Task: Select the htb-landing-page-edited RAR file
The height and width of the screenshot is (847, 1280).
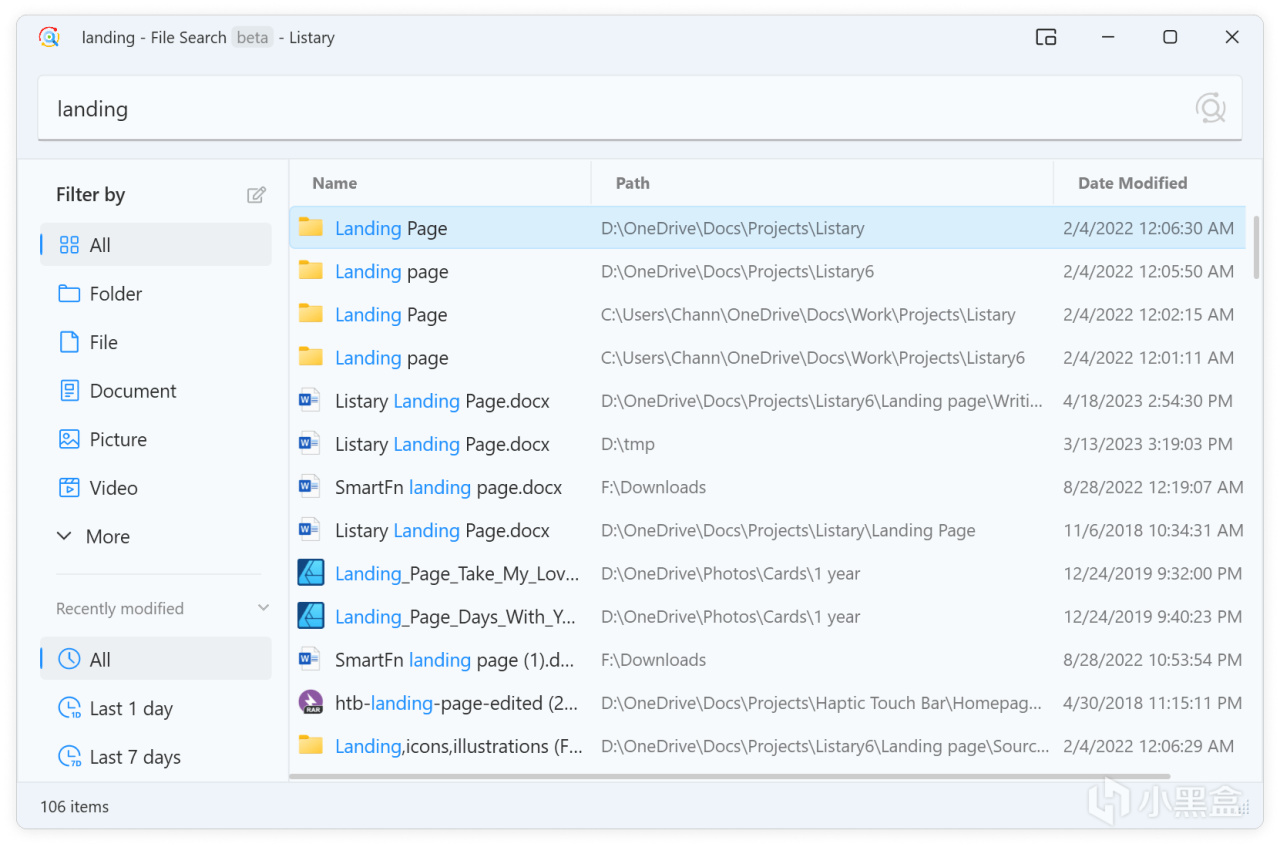Action: click(x=456, y=703)
